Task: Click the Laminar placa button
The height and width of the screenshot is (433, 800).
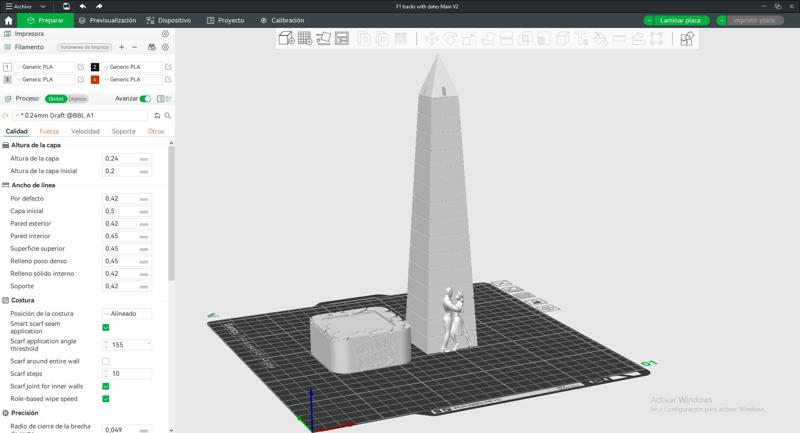Action: [681, 20]
